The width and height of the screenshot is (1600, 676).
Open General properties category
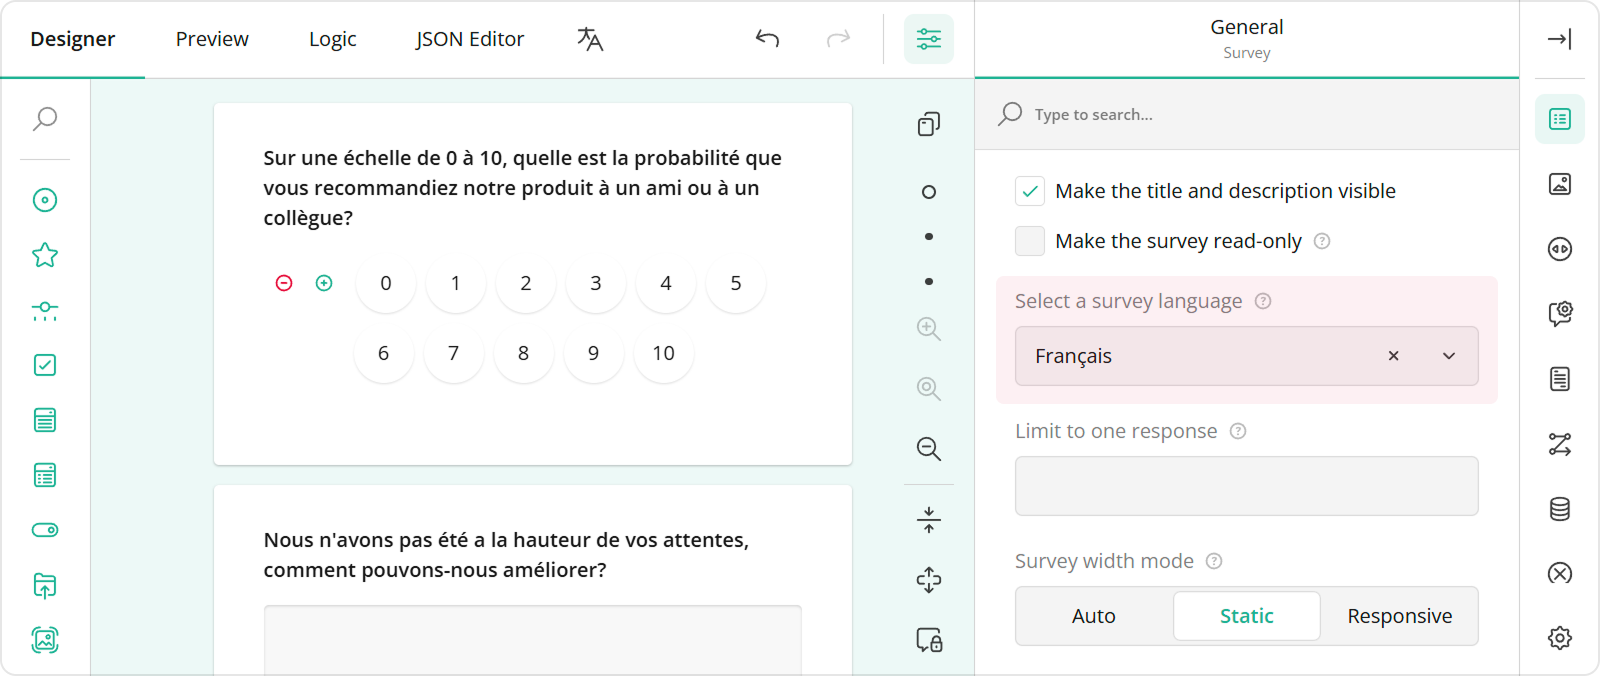coord(1560,119)
